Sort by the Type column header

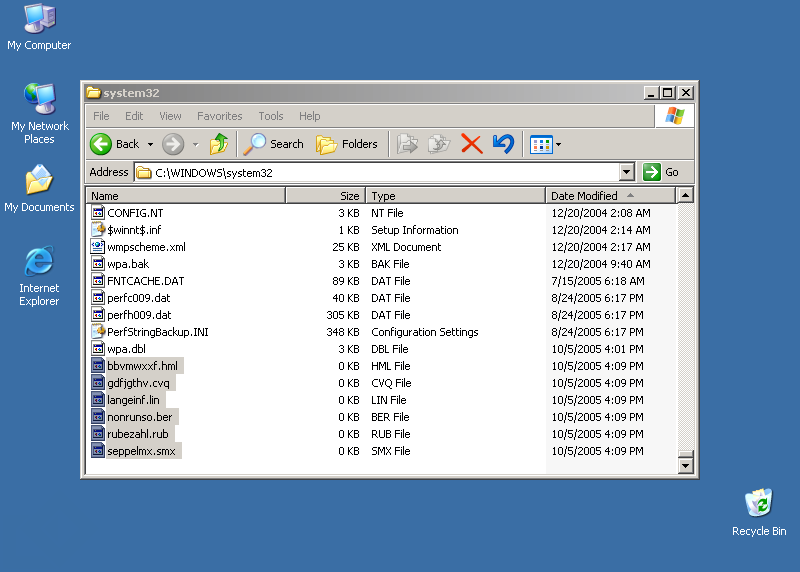(x=456, y=196)
